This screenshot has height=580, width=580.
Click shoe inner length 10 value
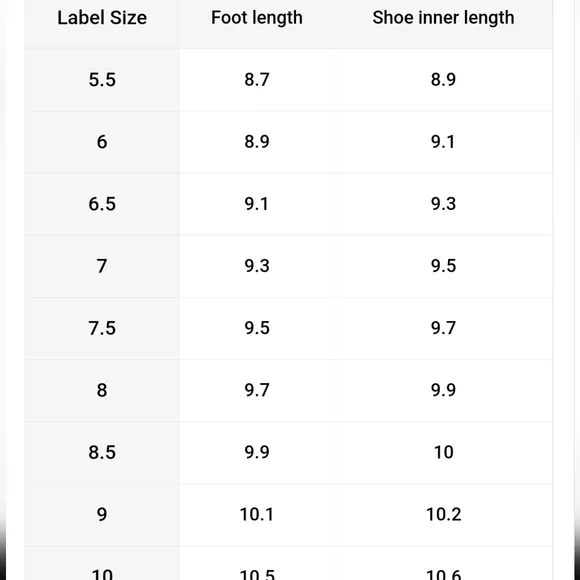(x=443, y=452)
